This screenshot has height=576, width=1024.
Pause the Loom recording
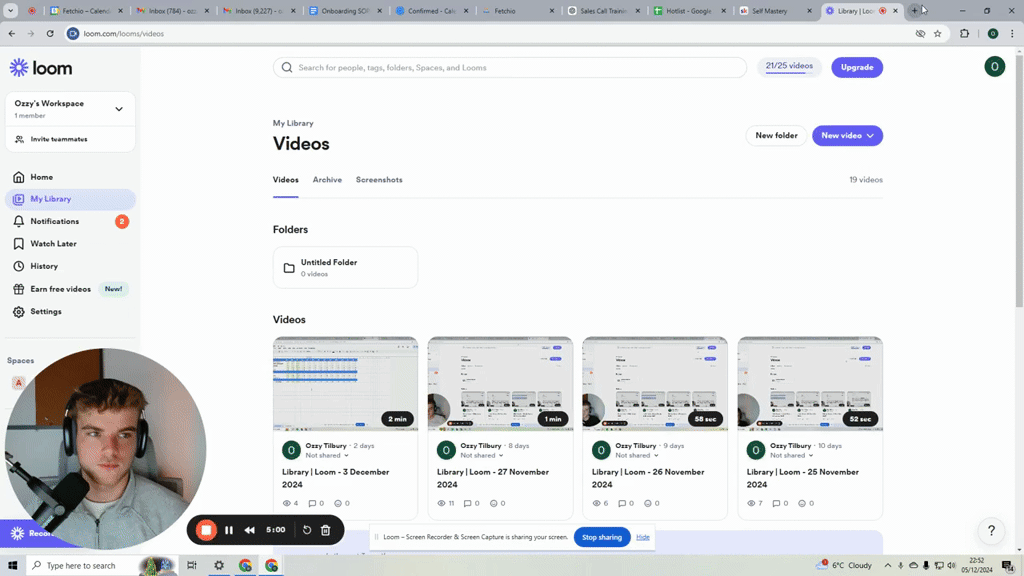click(x=229, y=530)
